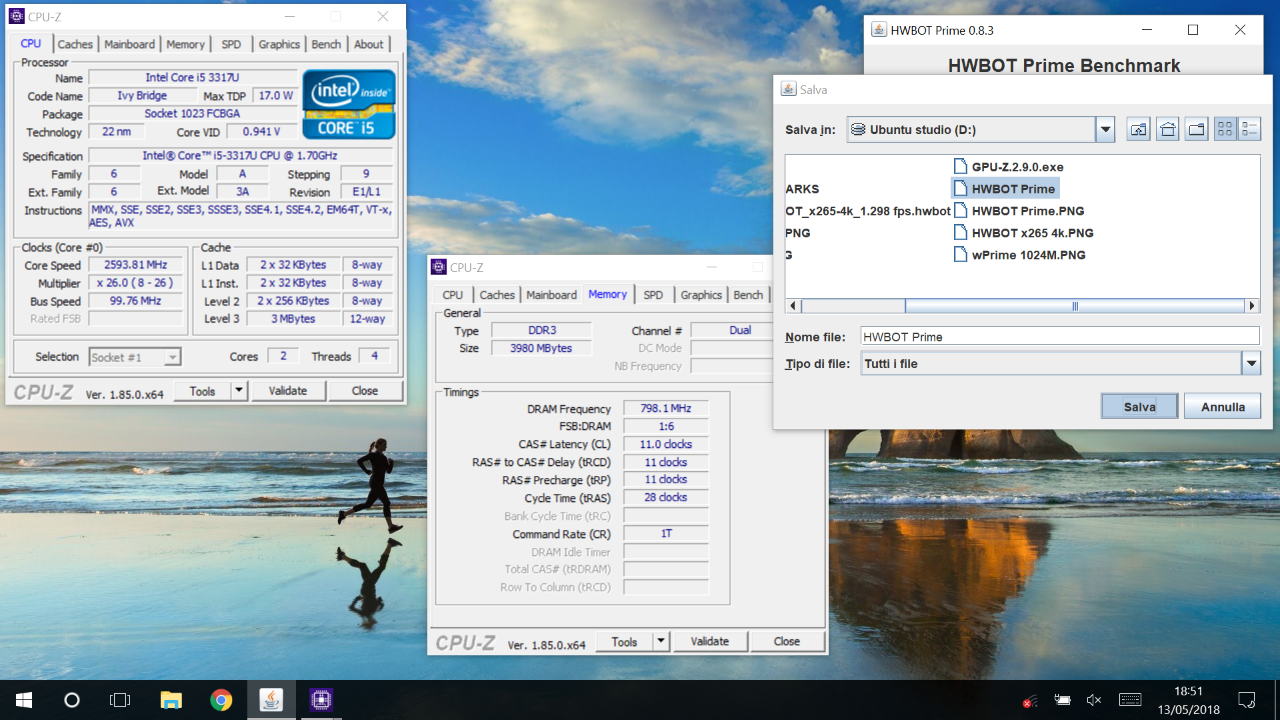The height and width of the screenshot is (720, 1280).
Task: Click Close button in CPU window
Action: pos(365,391)
